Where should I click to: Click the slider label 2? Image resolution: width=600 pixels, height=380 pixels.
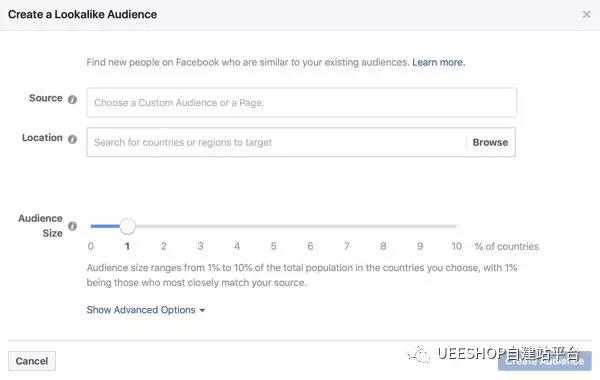coord(164,246)
